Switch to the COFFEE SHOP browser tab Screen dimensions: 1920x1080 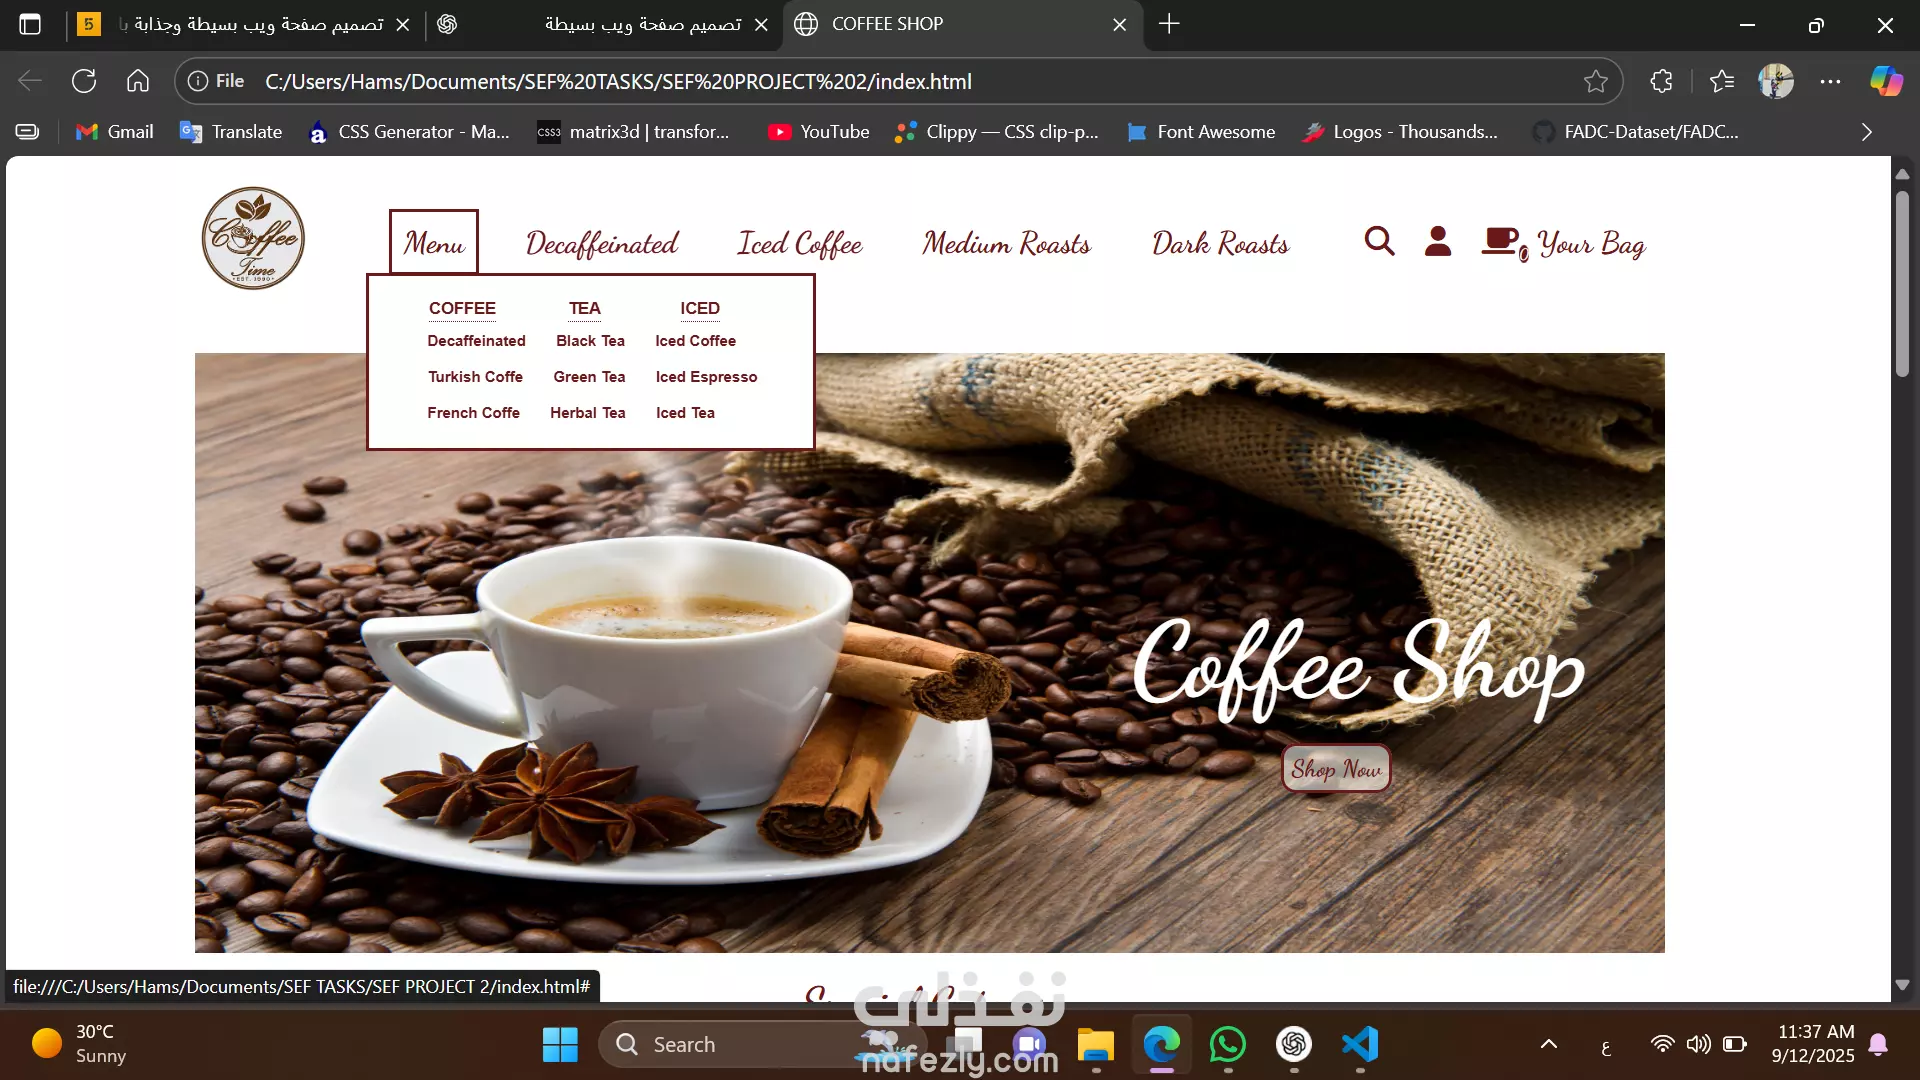(887, 24)
